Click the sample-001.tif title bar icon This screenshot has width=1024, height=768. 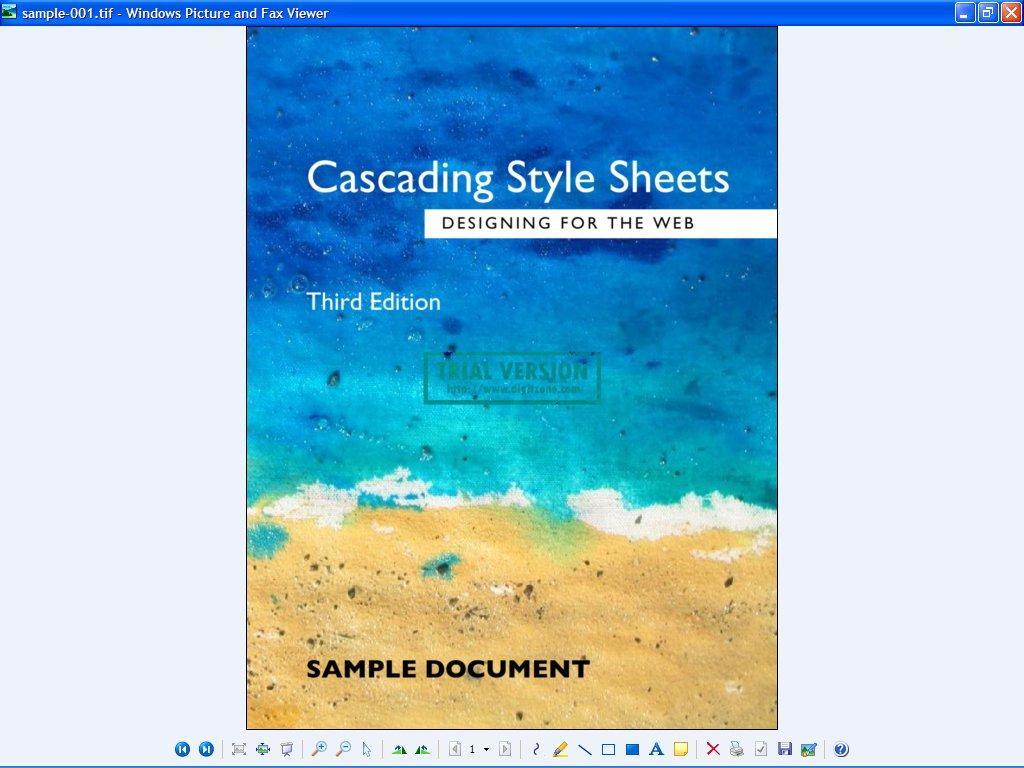click(9, 11)
